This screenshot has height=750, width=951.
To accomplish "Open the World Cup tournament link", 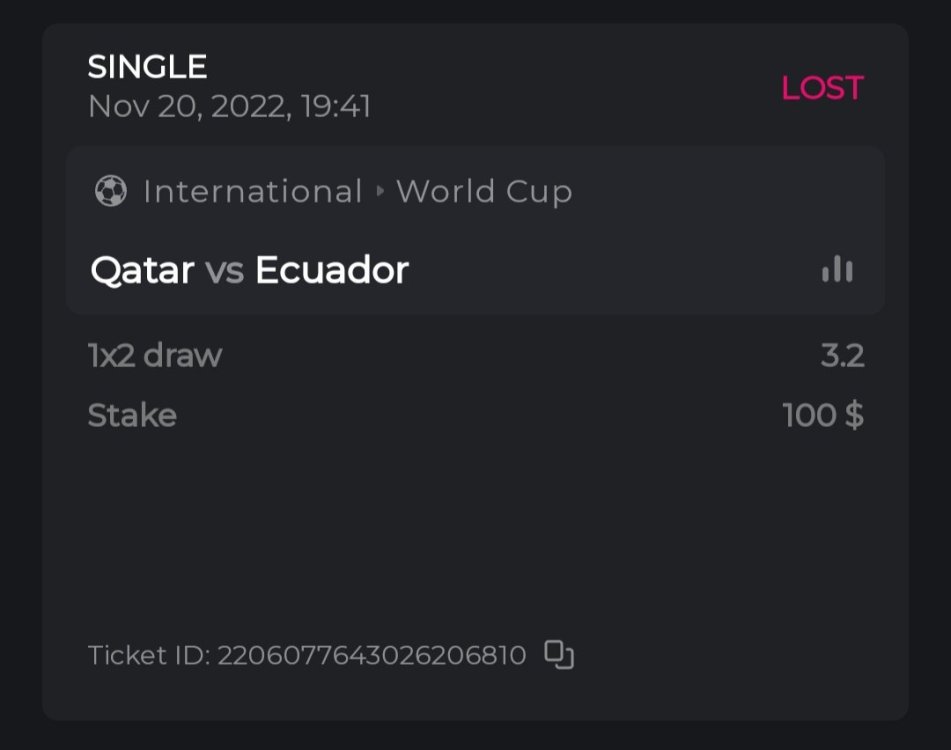I will 484,191.
